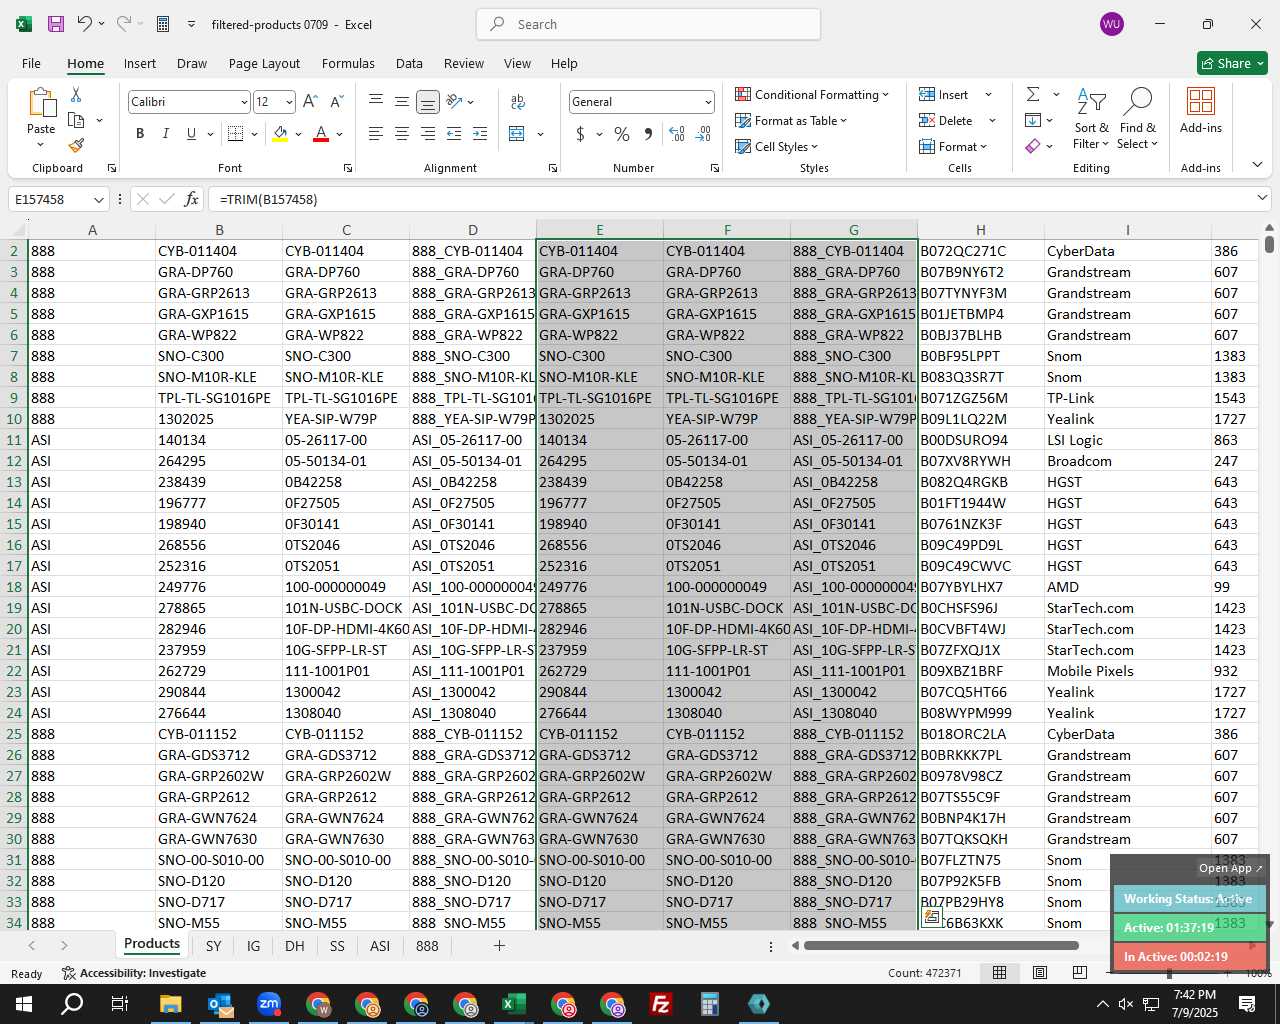Click the red Font Color swatch
Image resolution: width=1280 pixels, height=1024 pixels.
(x=321, y=134)
